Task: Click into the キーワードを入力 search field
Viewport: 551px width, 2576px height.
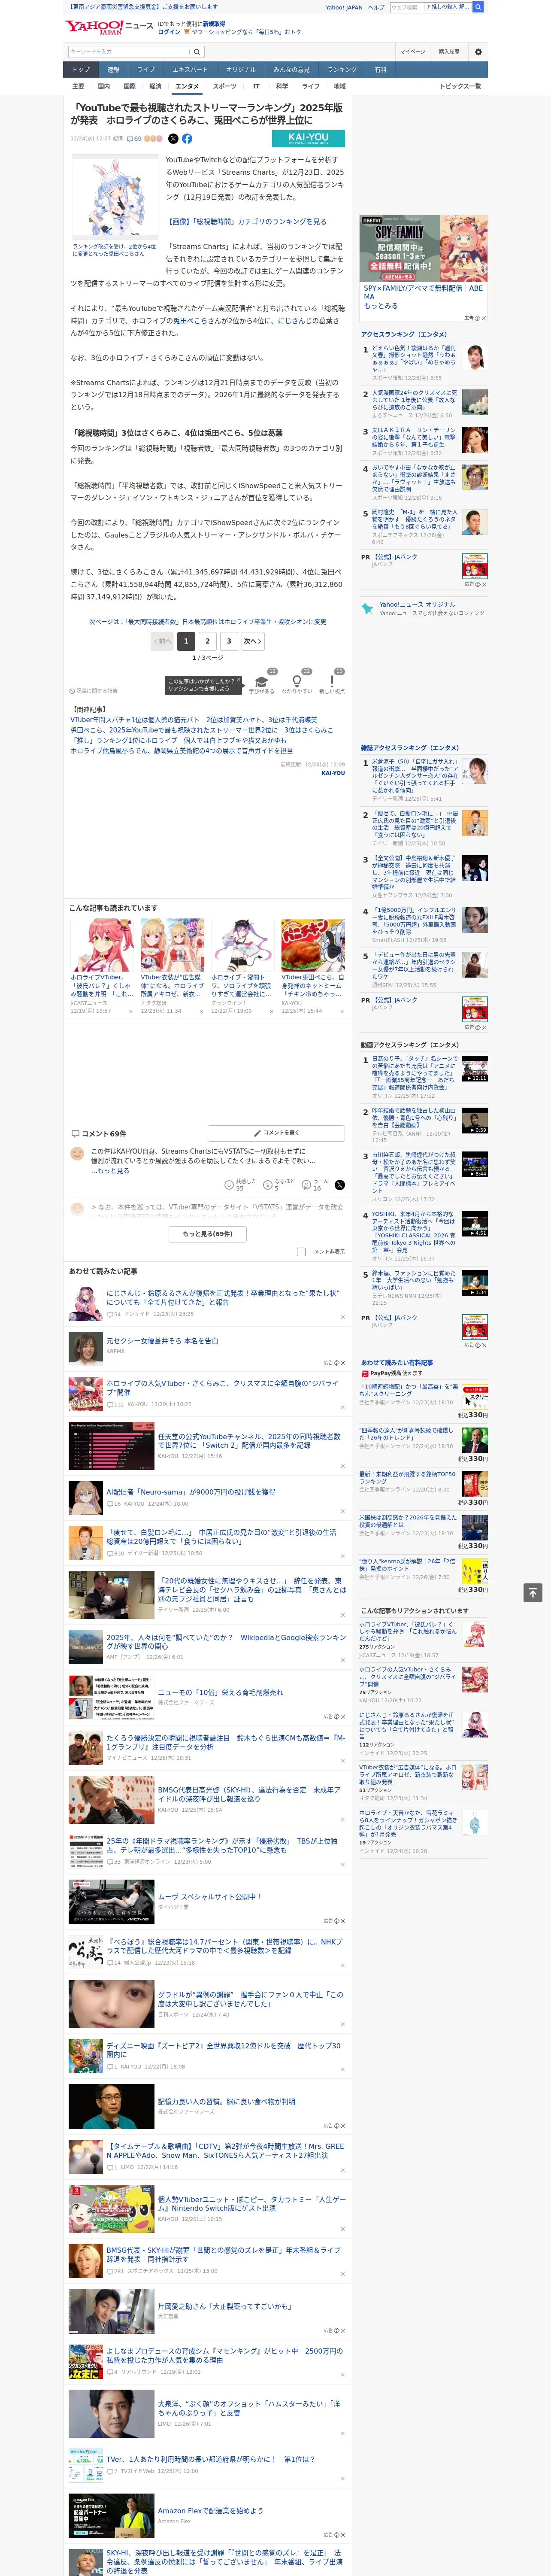Action: 128,52
